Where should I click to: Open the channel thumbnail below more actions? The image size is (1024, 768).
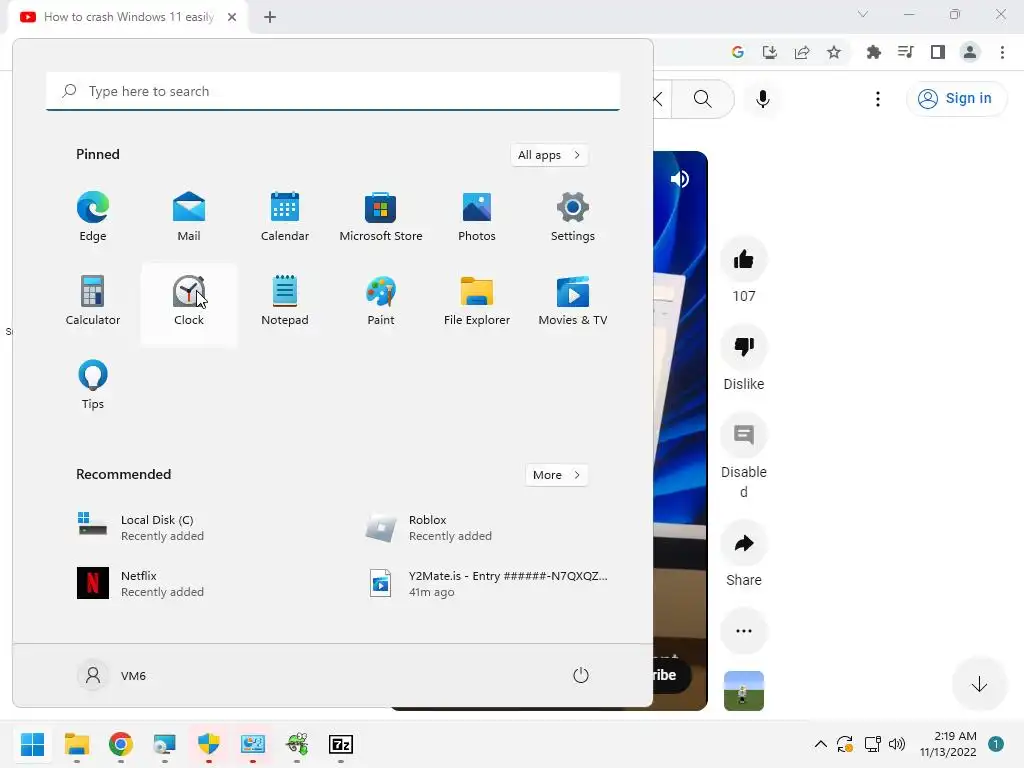[744, 690]
